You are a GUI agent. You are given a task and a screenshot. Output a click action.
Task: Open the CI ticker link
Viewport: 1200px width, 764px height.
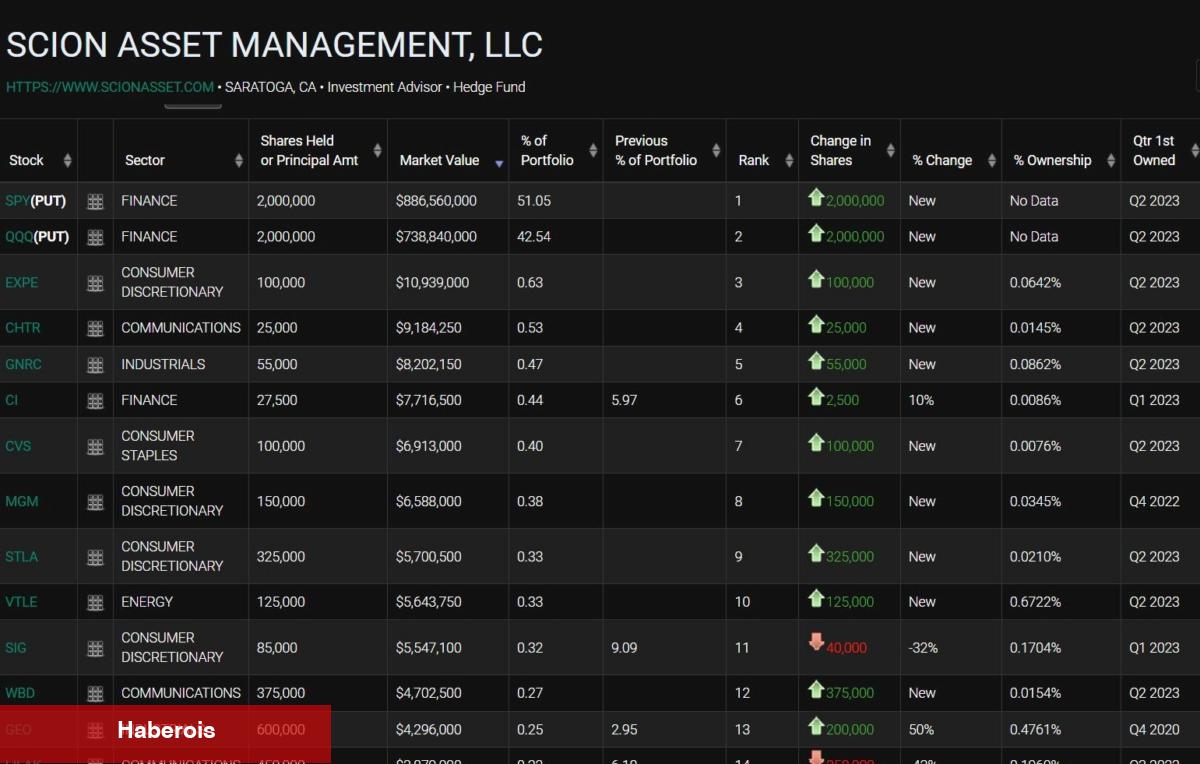point(12,400)
